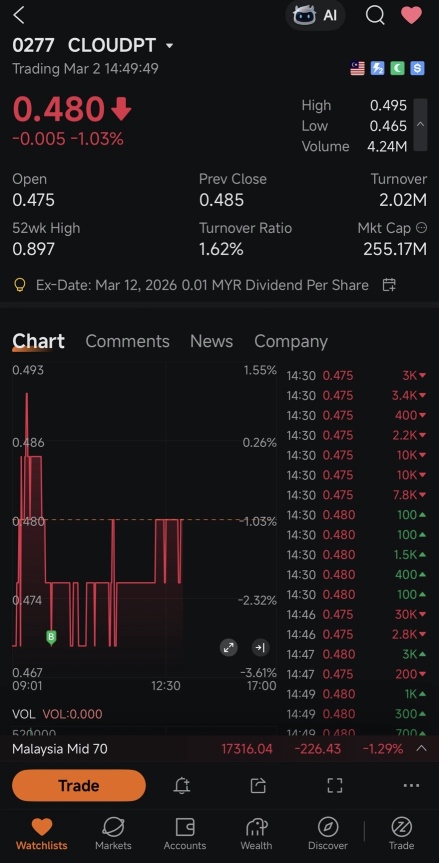439x863 pixels.
Task: Open Discover in bottom navigation
Action: click(x=328, y=833)
